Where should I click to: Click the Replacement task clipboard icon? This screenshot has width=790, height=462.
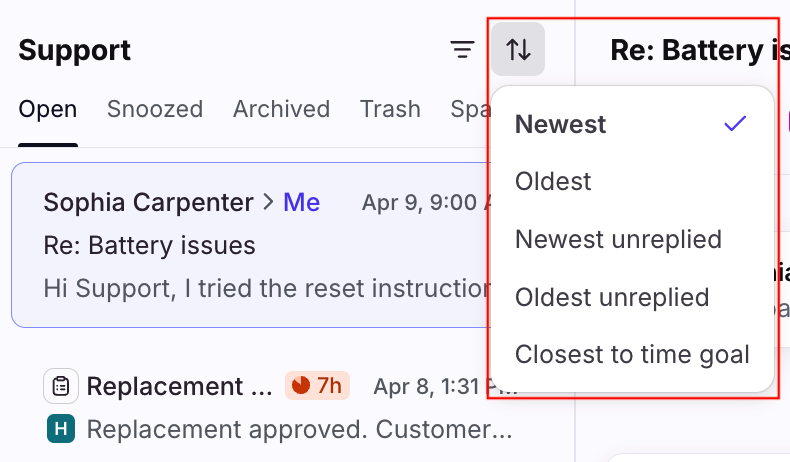click(61, 386)
